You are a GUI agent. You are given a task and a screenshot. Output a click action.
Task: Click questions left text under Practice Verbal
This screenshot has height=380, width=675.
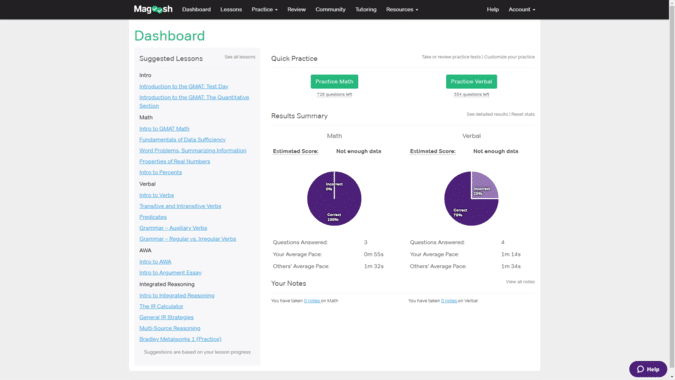(471, 95)
